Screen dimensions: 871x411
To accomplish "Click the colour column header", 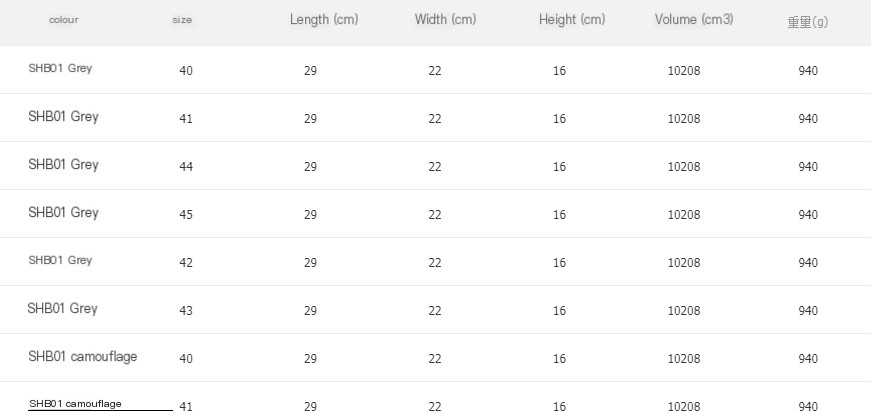I will pos(64,20).
